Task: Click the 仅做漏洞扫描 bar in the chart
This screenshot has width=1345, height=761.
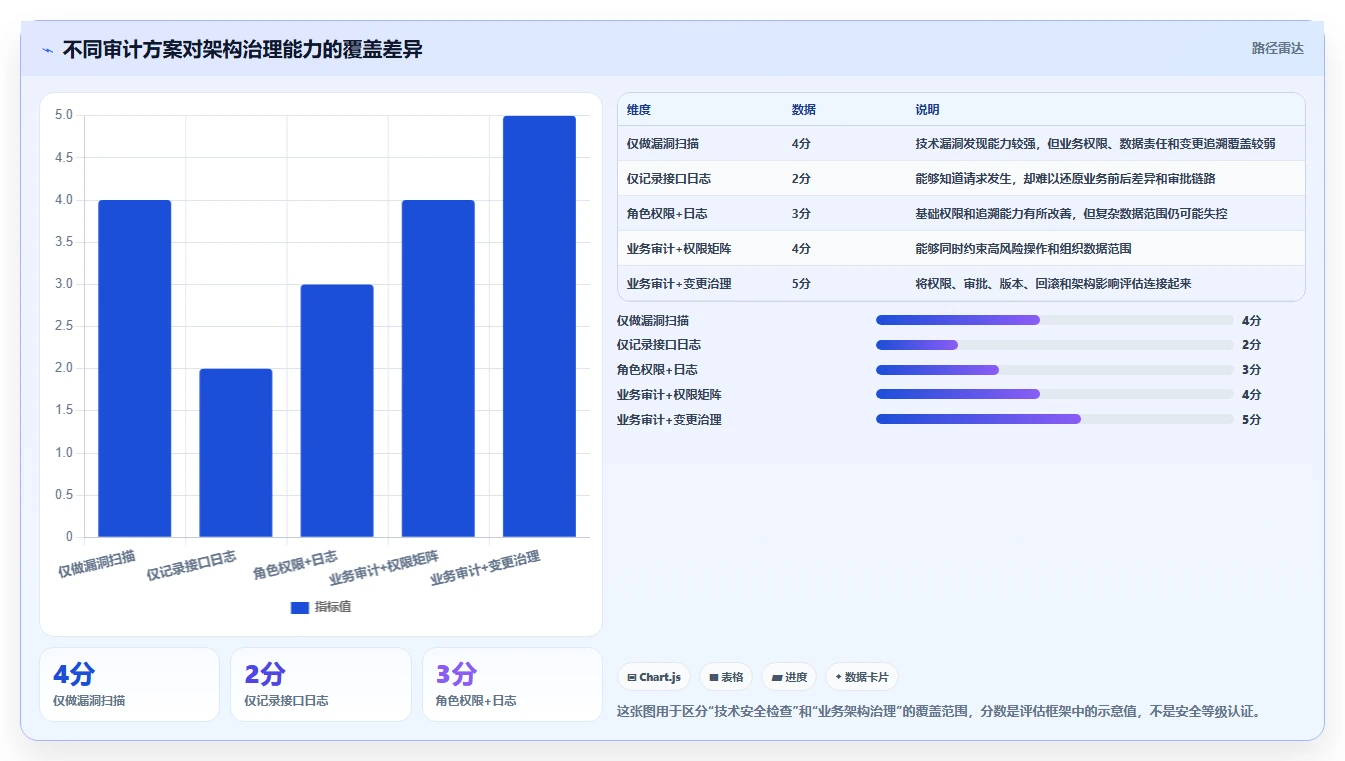Action: pyautogui.click(x=135, y=368)
